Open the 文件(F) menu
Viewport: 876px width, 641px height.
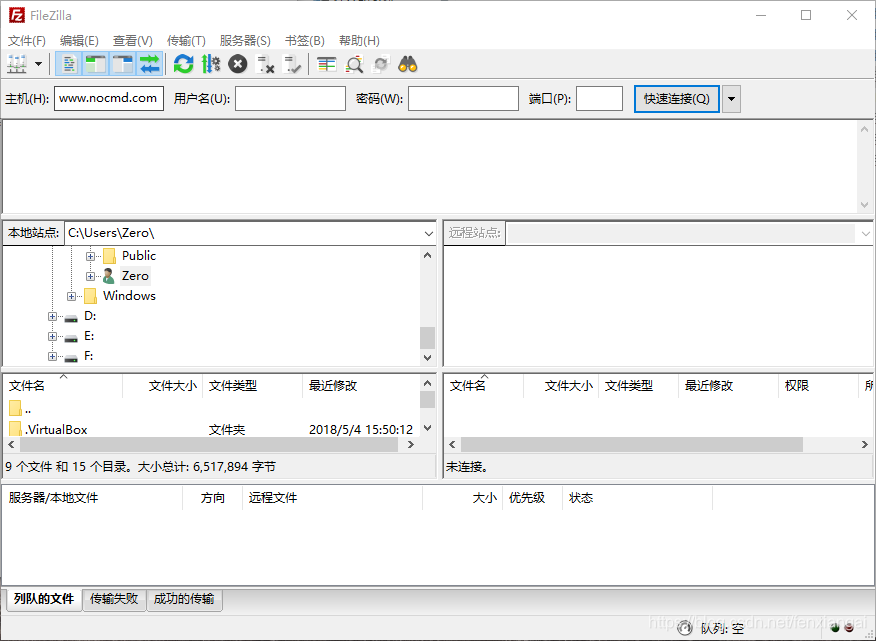click(26, 41)
